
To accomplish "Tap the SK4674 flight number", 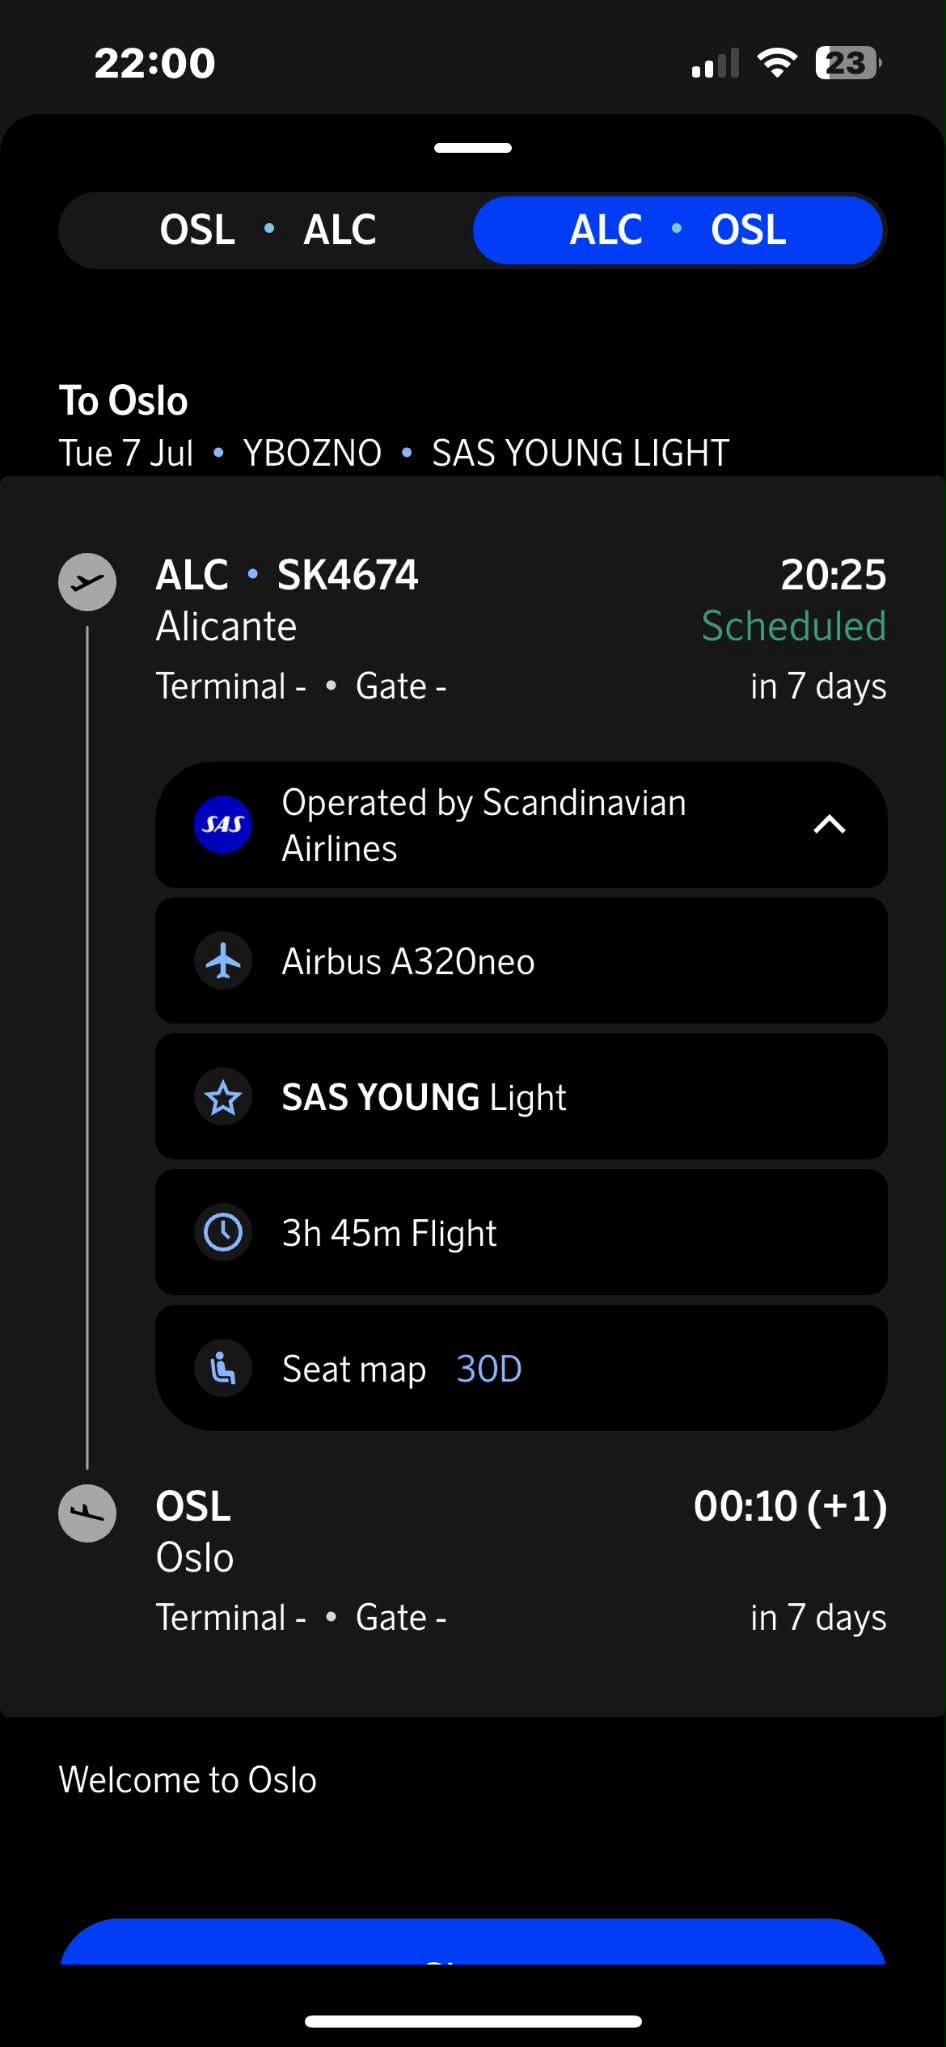I will tap(347, 575).
